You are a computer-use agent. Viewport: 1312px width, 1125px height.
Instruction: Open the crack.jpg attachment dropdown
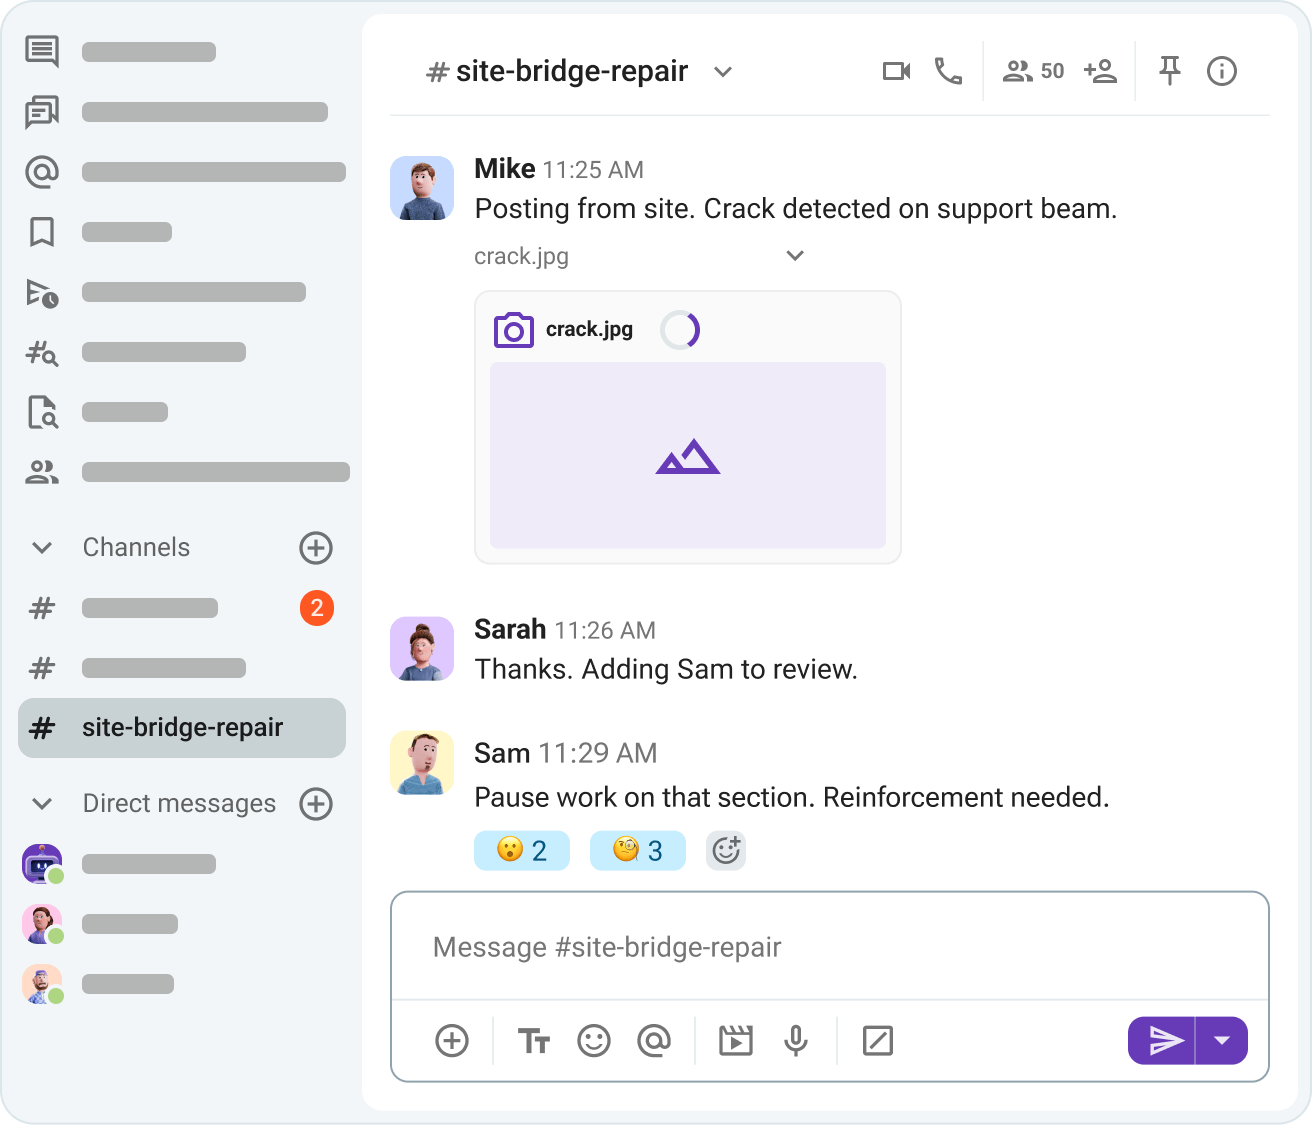(795, 256)
